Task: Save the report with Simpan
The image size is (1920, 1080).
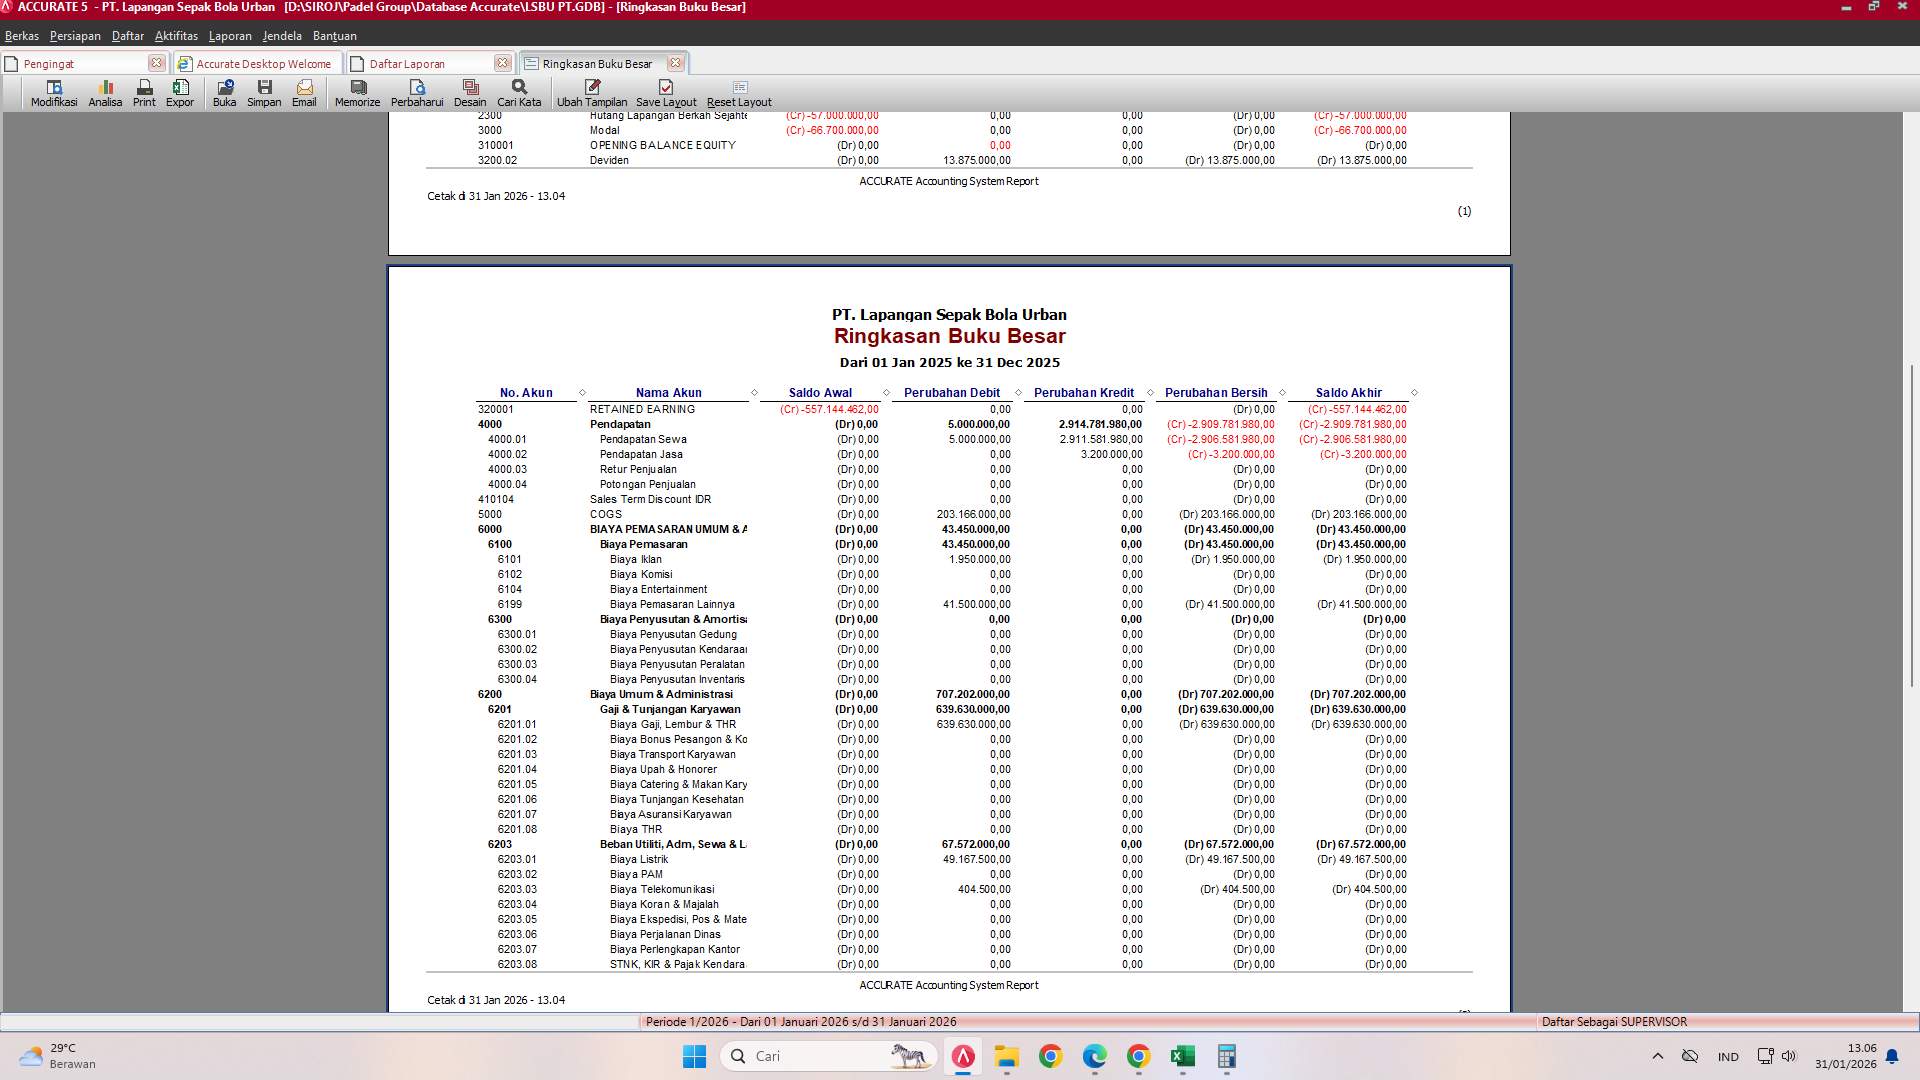Action: pos(264,92)
